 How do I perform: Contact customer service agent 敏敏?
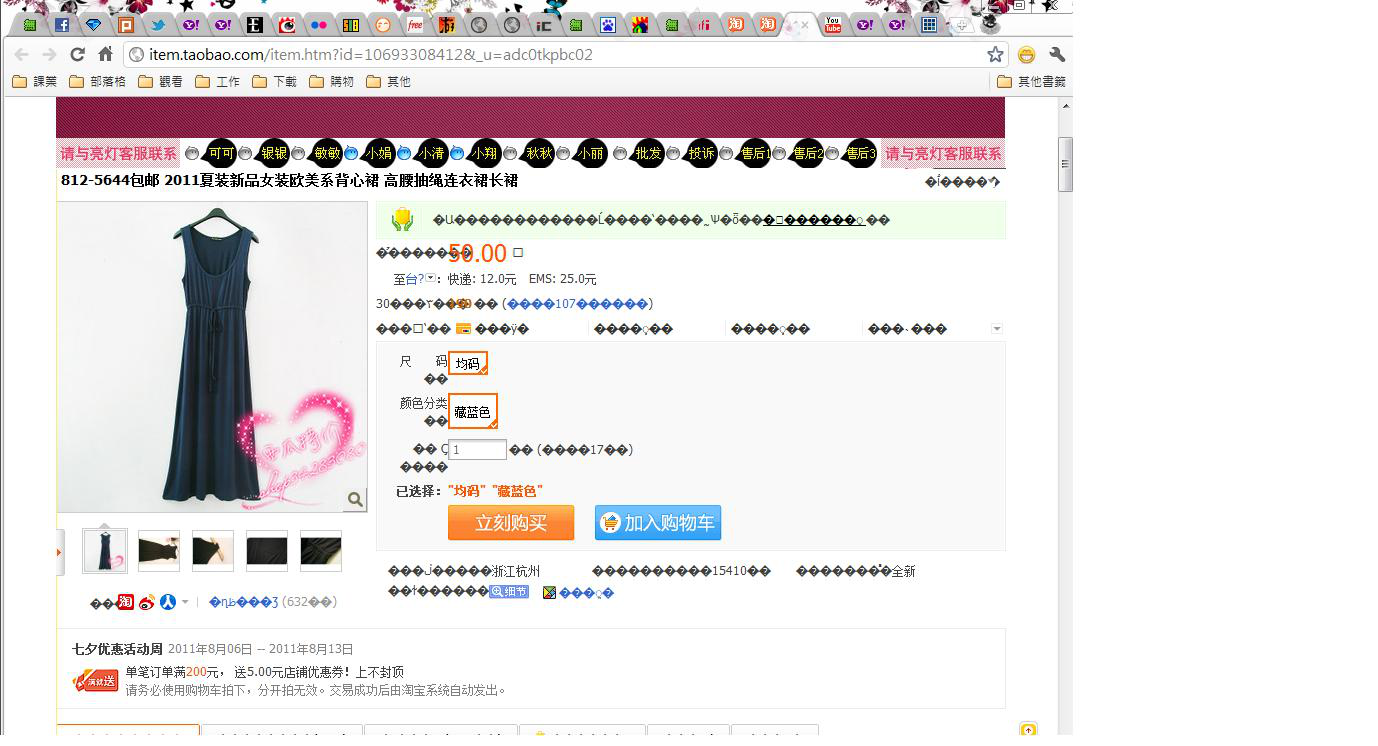pyautogui.click(x=327, y=153)
